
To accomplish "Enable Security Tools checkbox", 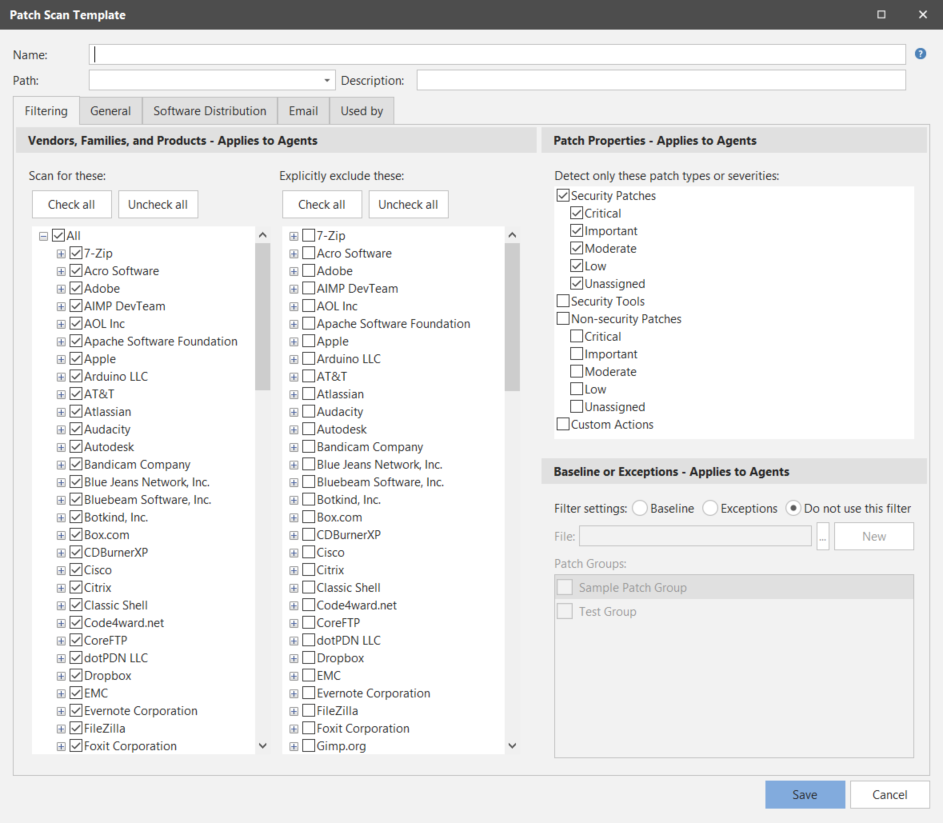I will [563, 301].
